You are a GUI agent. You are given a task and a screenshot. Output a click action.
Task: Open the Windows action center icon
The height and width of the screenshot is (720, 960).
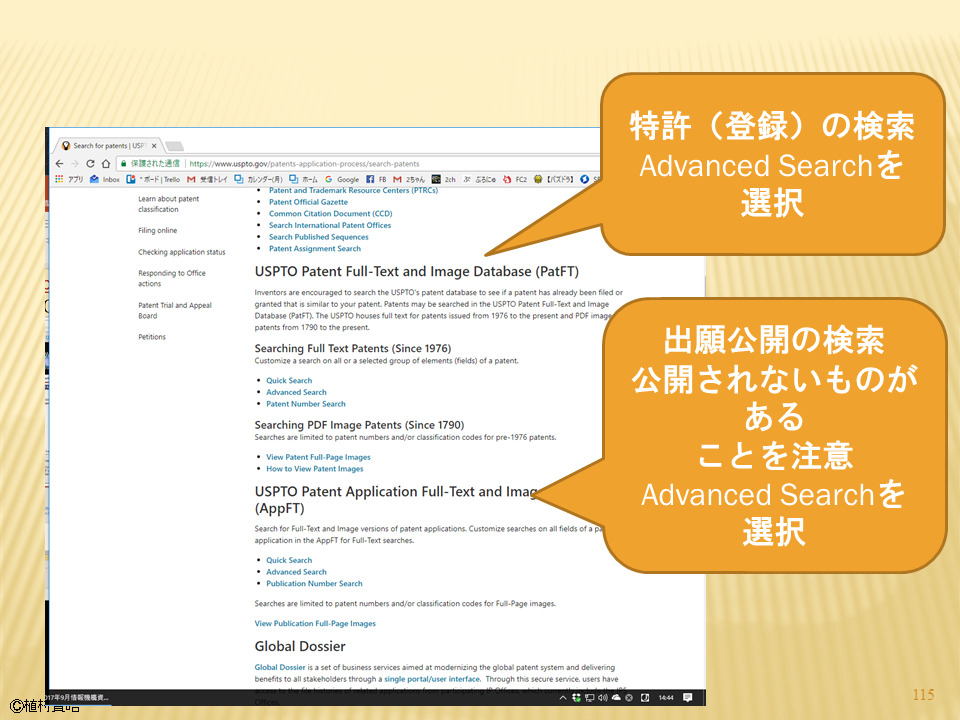688,697
